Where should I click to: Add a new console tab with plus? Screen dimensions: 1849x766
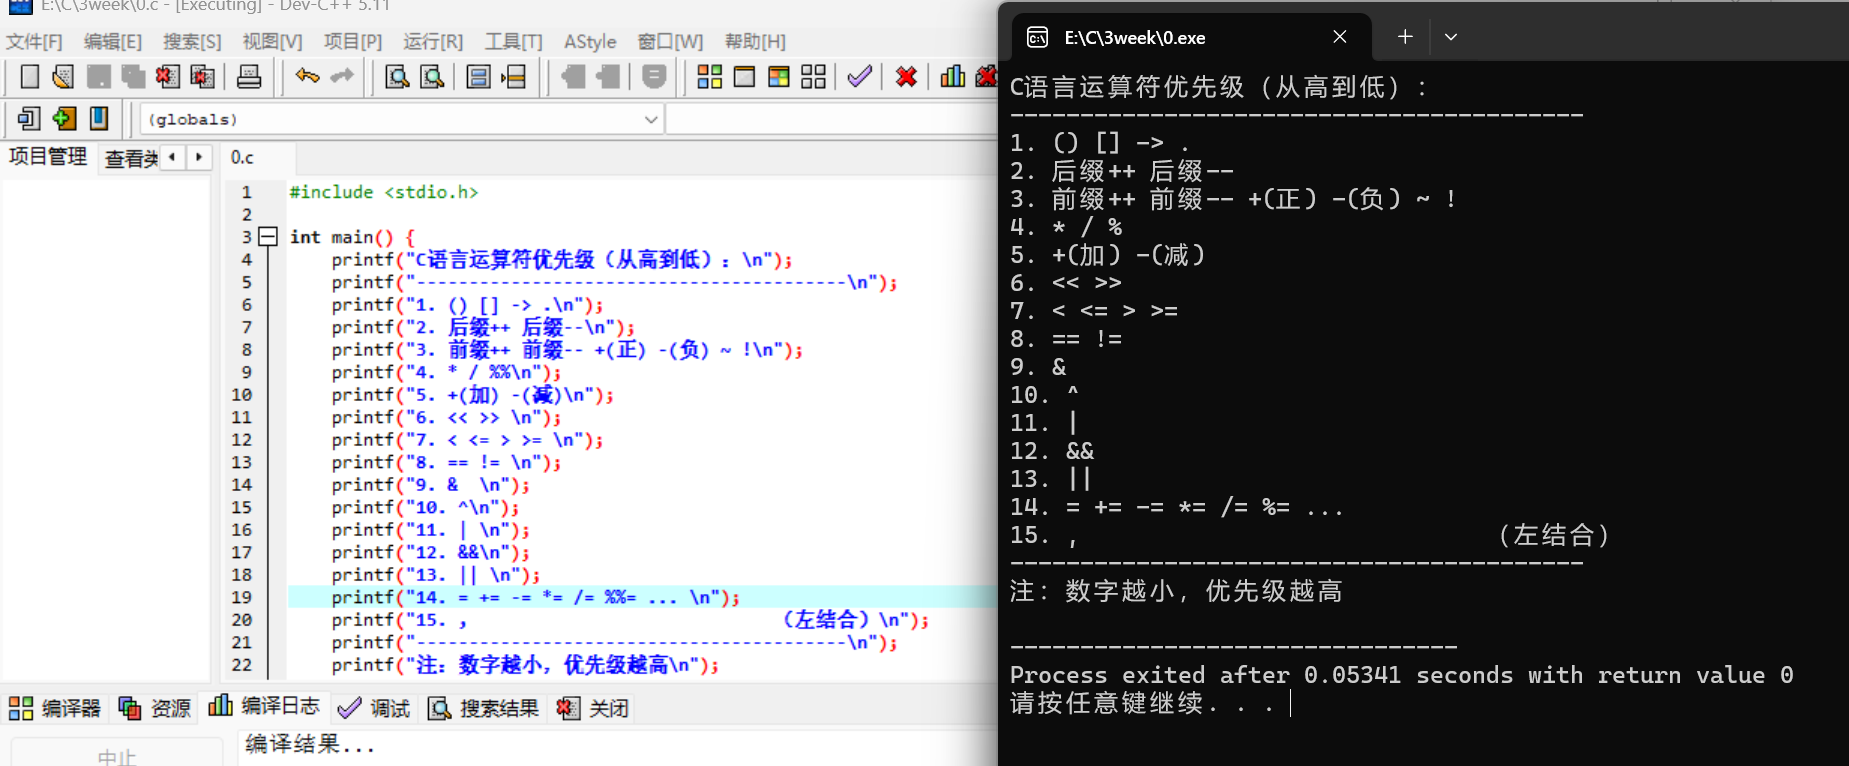click(x=1405, y=37)
